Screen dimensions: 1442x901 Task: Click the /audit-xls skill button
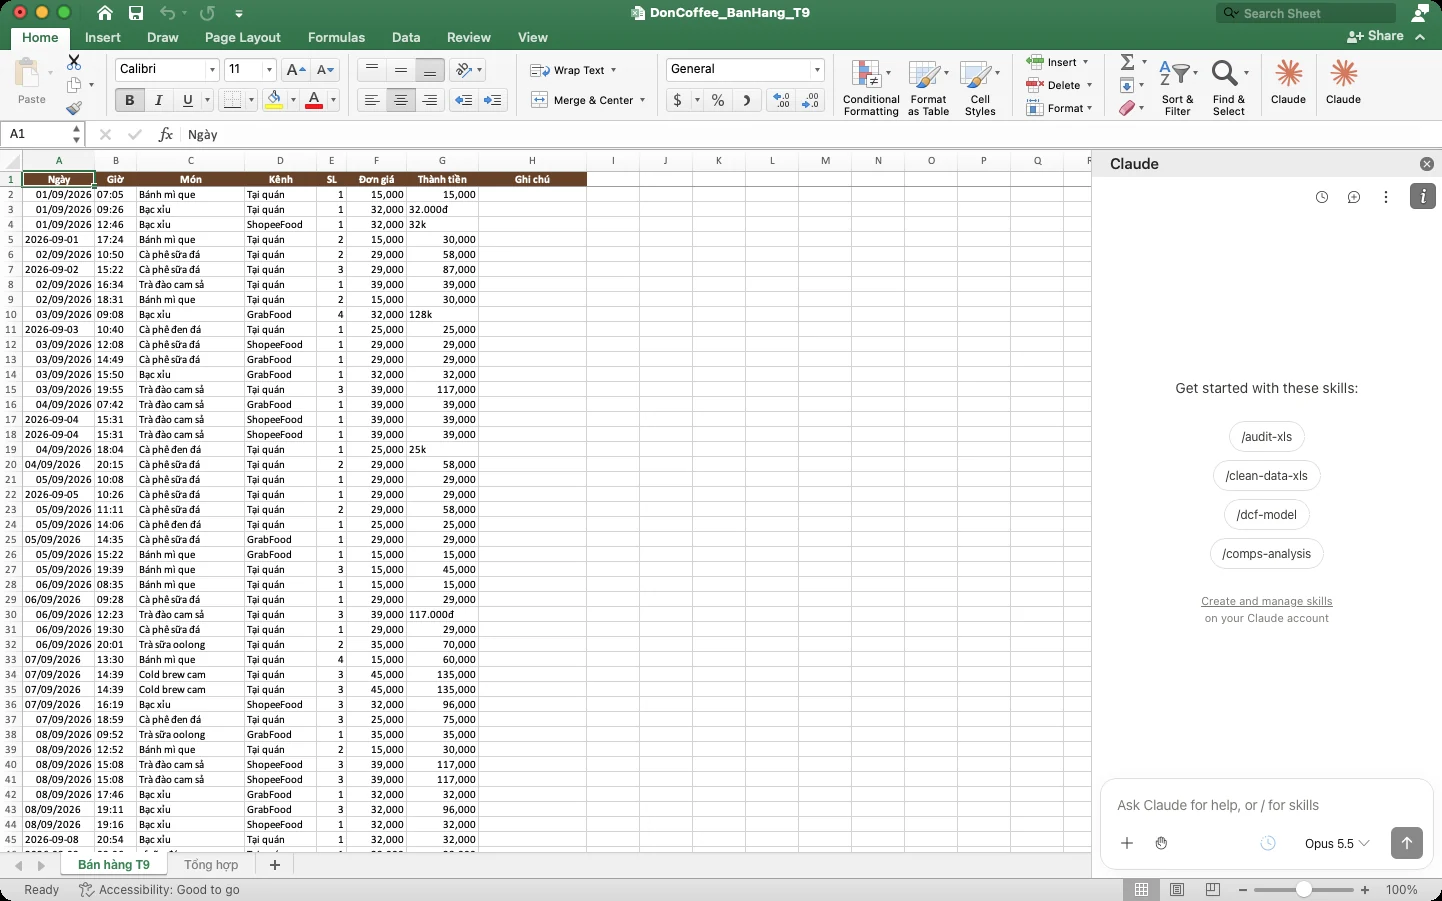pos(1266,437)
